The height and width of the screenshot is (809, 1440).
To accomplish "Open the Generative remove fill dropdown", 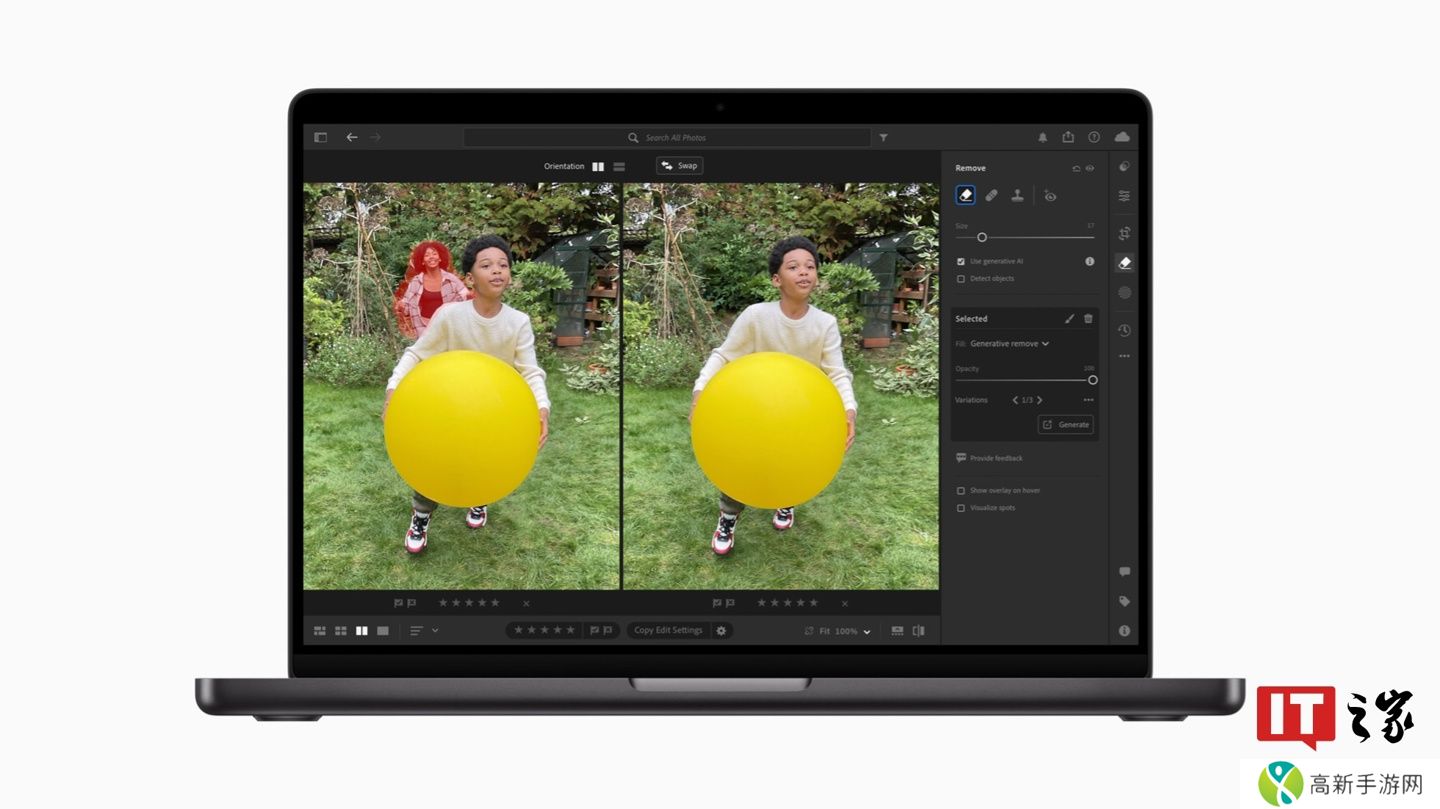I will click(x=1010, y=344).
